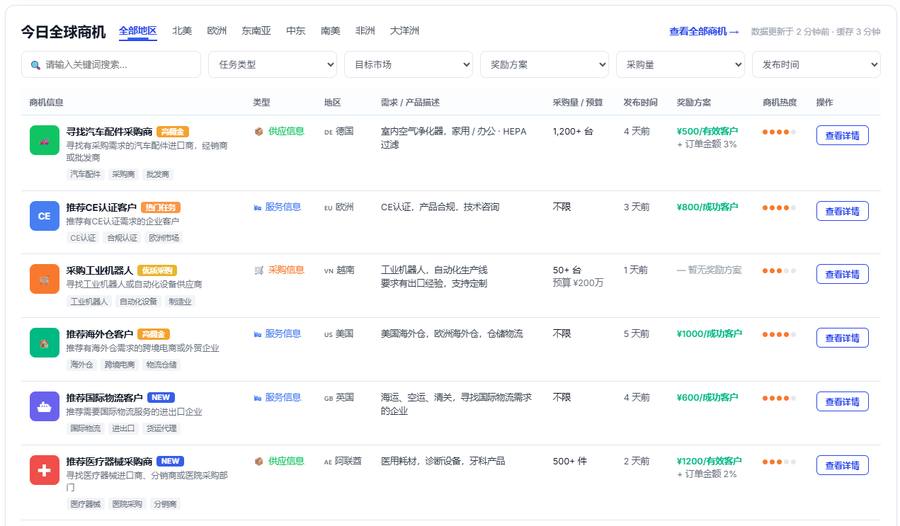Open the 奖励方案 dropdown filter
The width and height of the screenshot is (900, 526).
[545, 65]
